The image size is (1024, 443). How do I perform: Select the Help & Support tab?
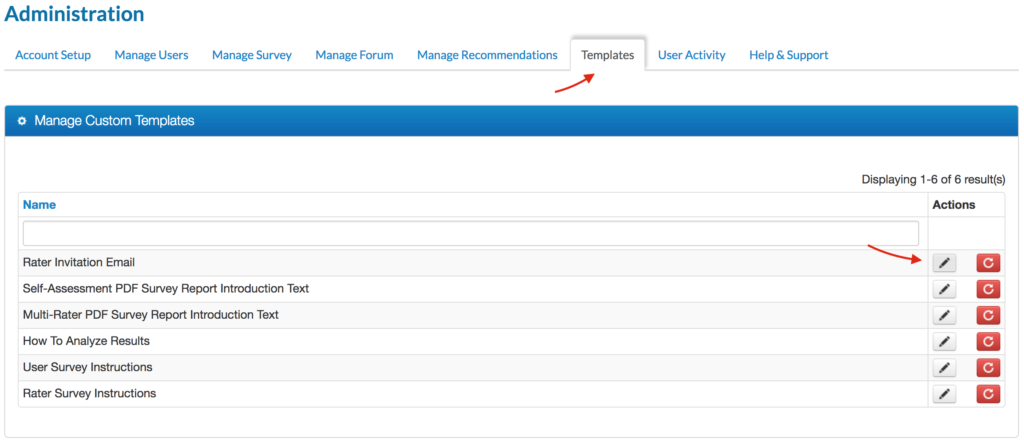point(788,55)
